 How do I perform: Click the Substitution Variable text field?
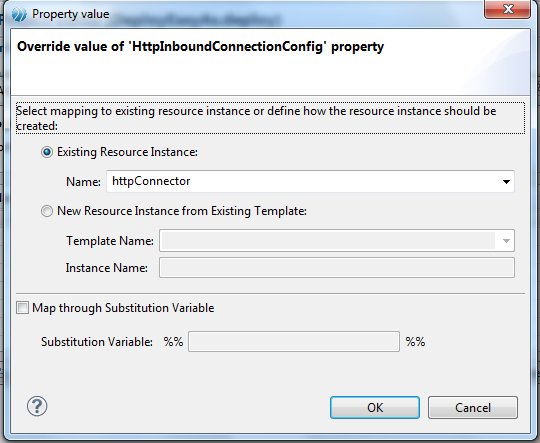pyautogui.click(x=294, y=341)
